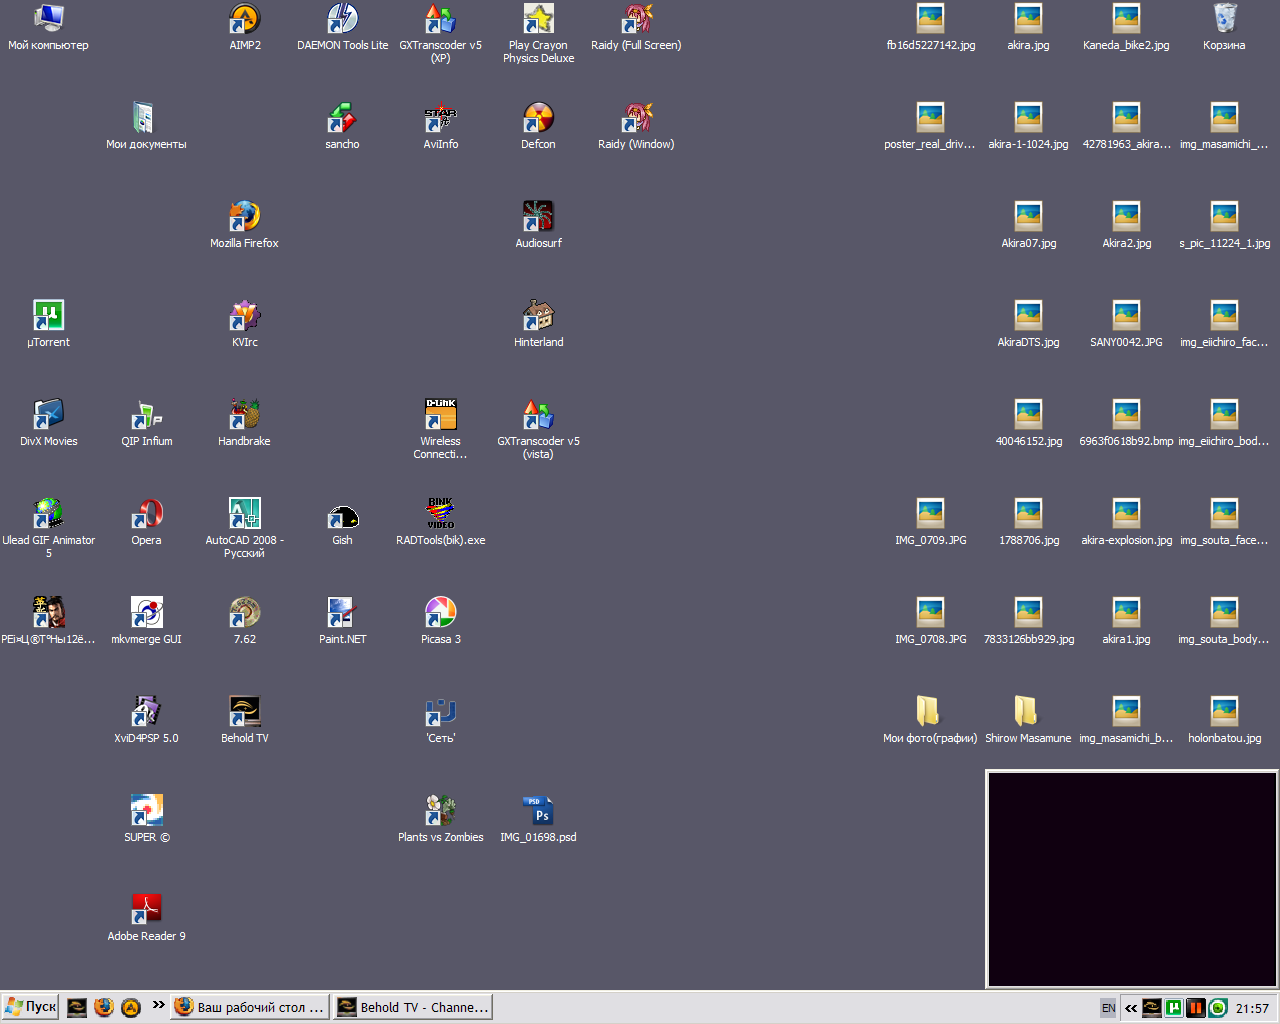
Task: Launch Firefox from quick launch bar
Action: 104,1007
